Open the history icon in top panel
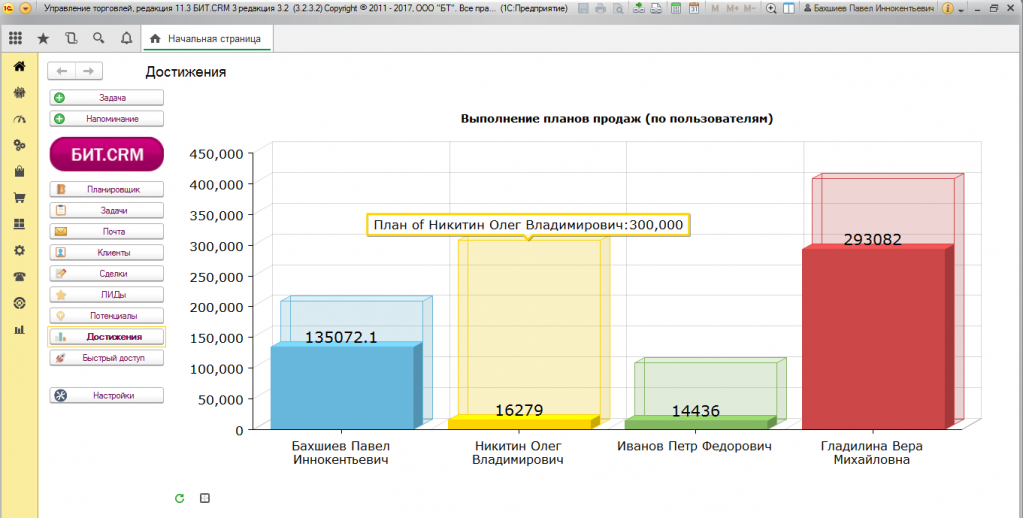Viewport: 1023px width, 518px height. coord(71,38)
